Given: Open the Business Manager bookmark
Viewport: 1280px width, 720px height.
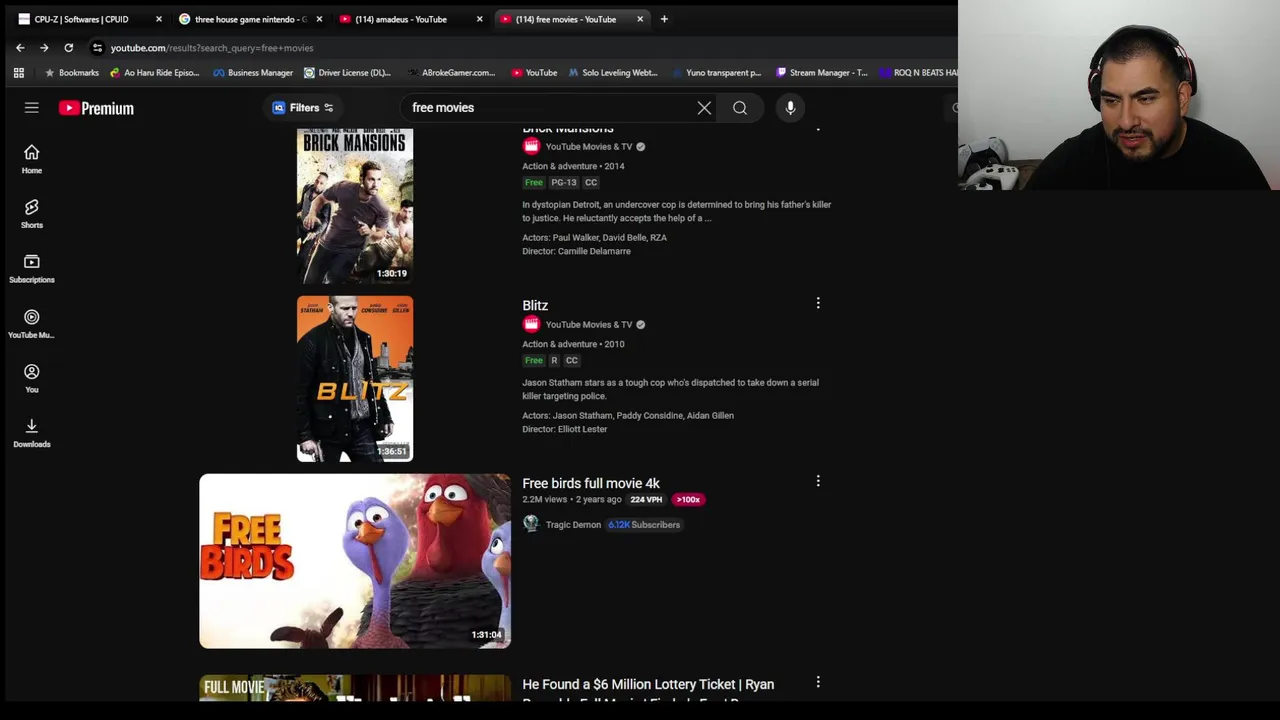Looking at the screenshot, I should 252,73.
